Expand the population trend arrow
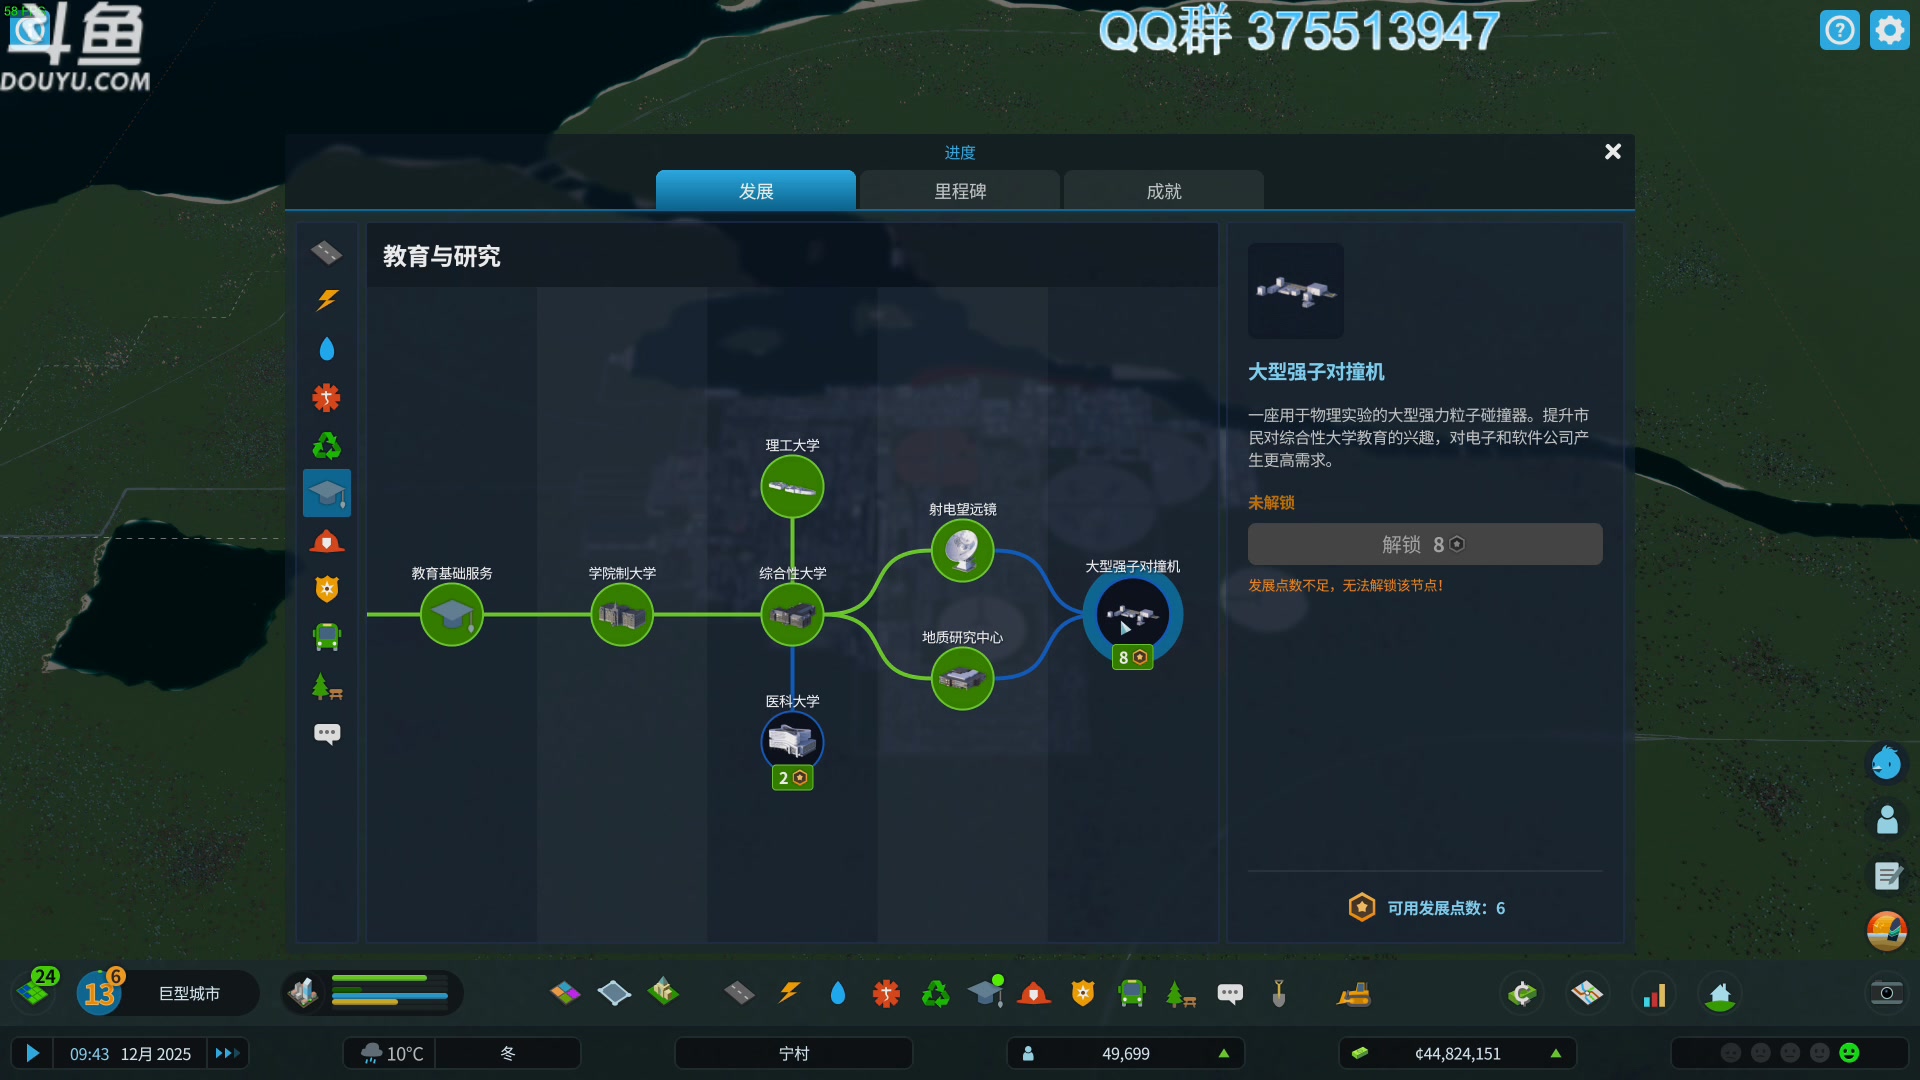Screen dimensions: 1920x1080 coord(1223,1053)
